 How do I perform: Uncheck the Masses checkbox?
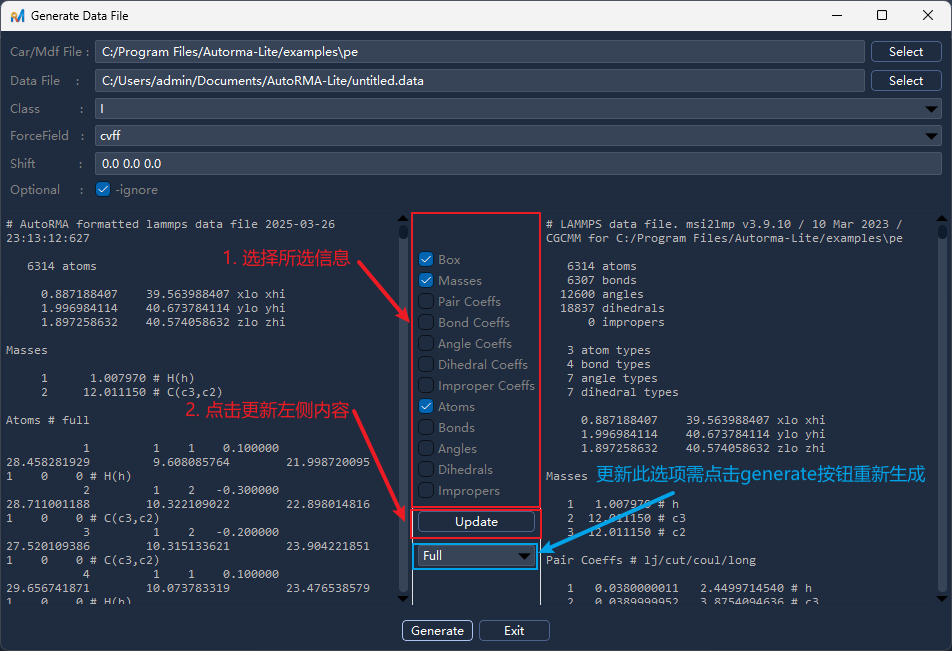[426, 281]
